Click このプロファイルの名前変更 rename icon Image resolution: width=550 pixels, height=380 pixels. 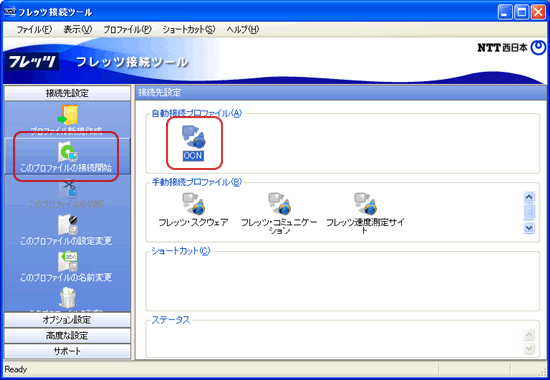pyautogui.click(x=67, y=262)
